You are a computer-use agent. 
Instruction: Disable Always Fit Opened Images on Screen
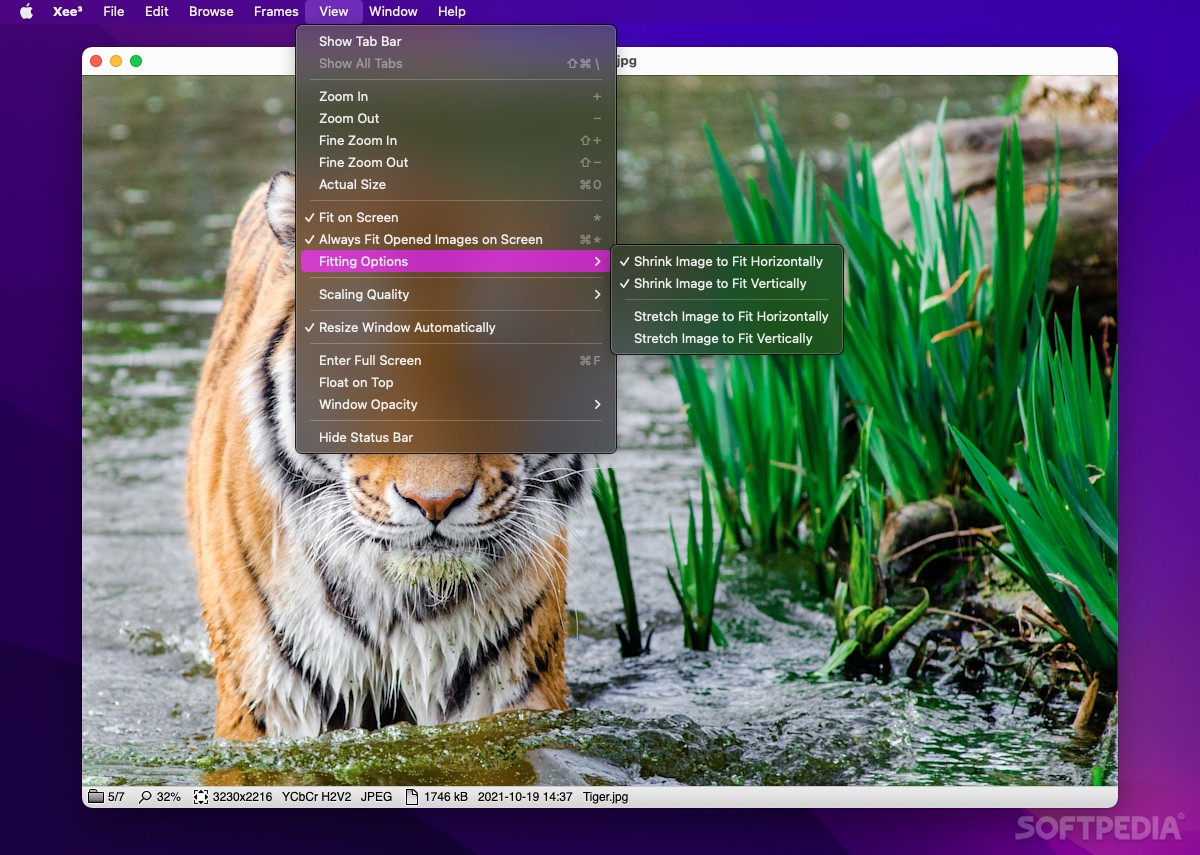pos(430,239)
